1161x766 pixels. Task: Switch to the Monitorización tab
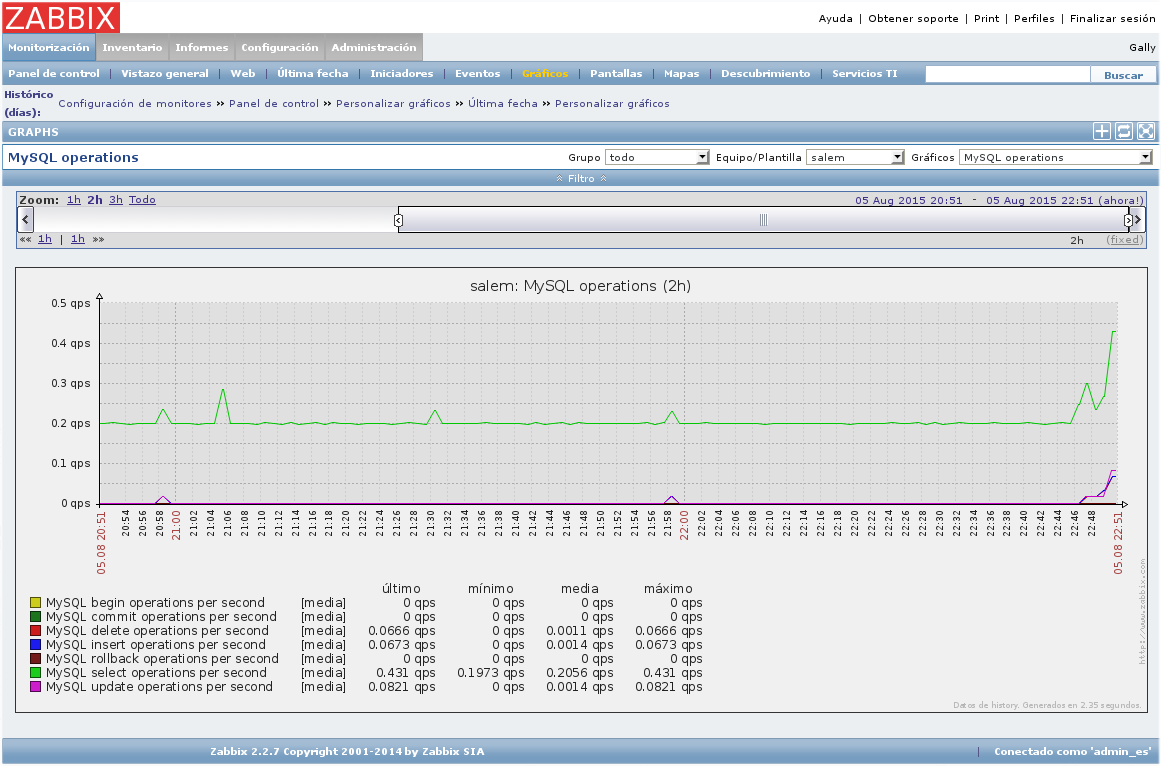[x=49, y=47]
